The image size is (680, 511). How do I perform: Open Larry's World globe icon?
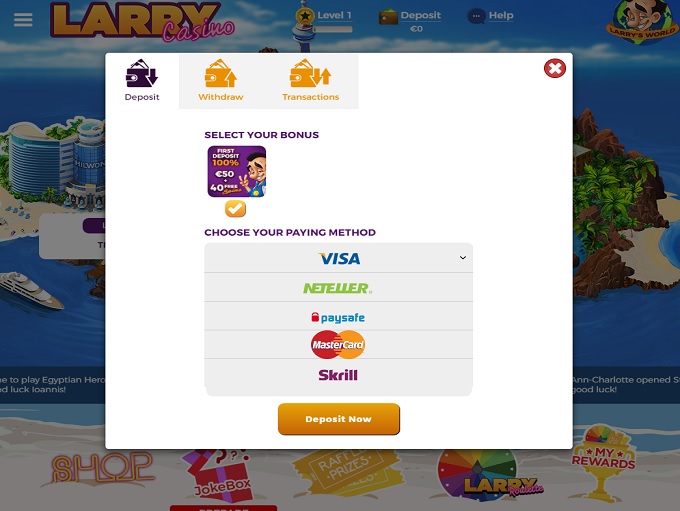click(x=642, y=21)
